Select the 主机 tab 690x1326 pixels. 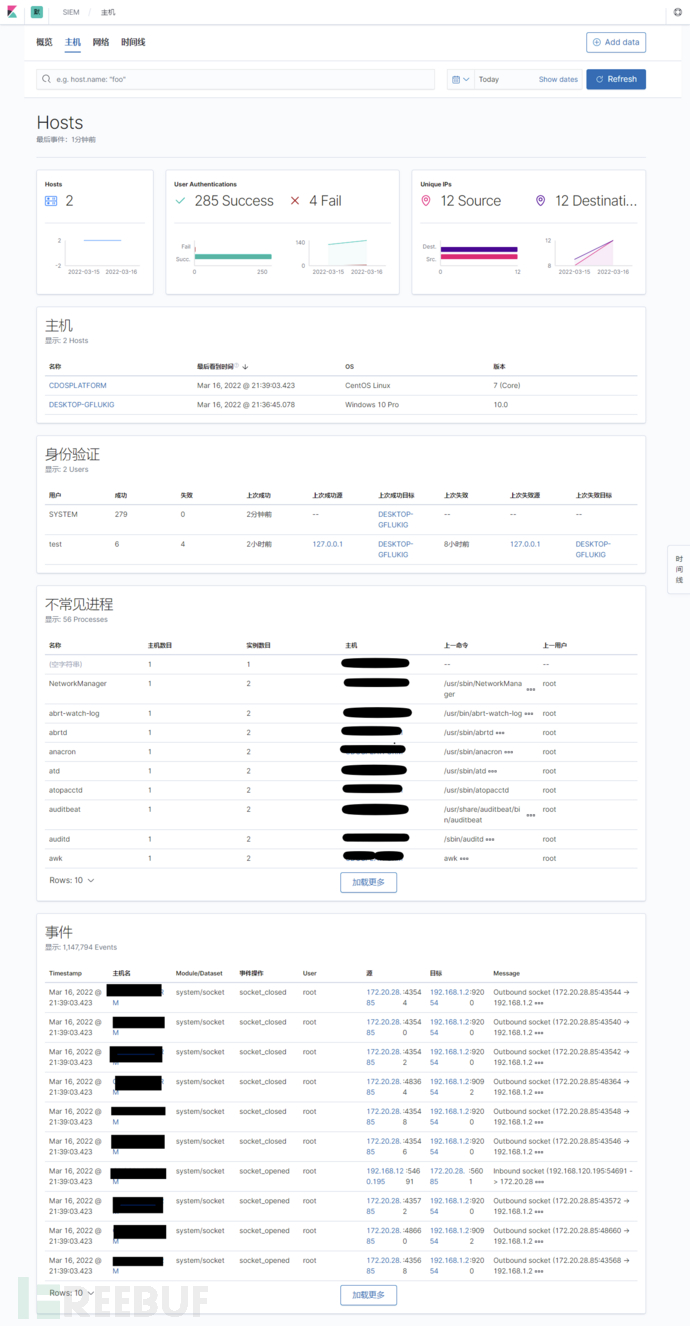click(73, 42)
